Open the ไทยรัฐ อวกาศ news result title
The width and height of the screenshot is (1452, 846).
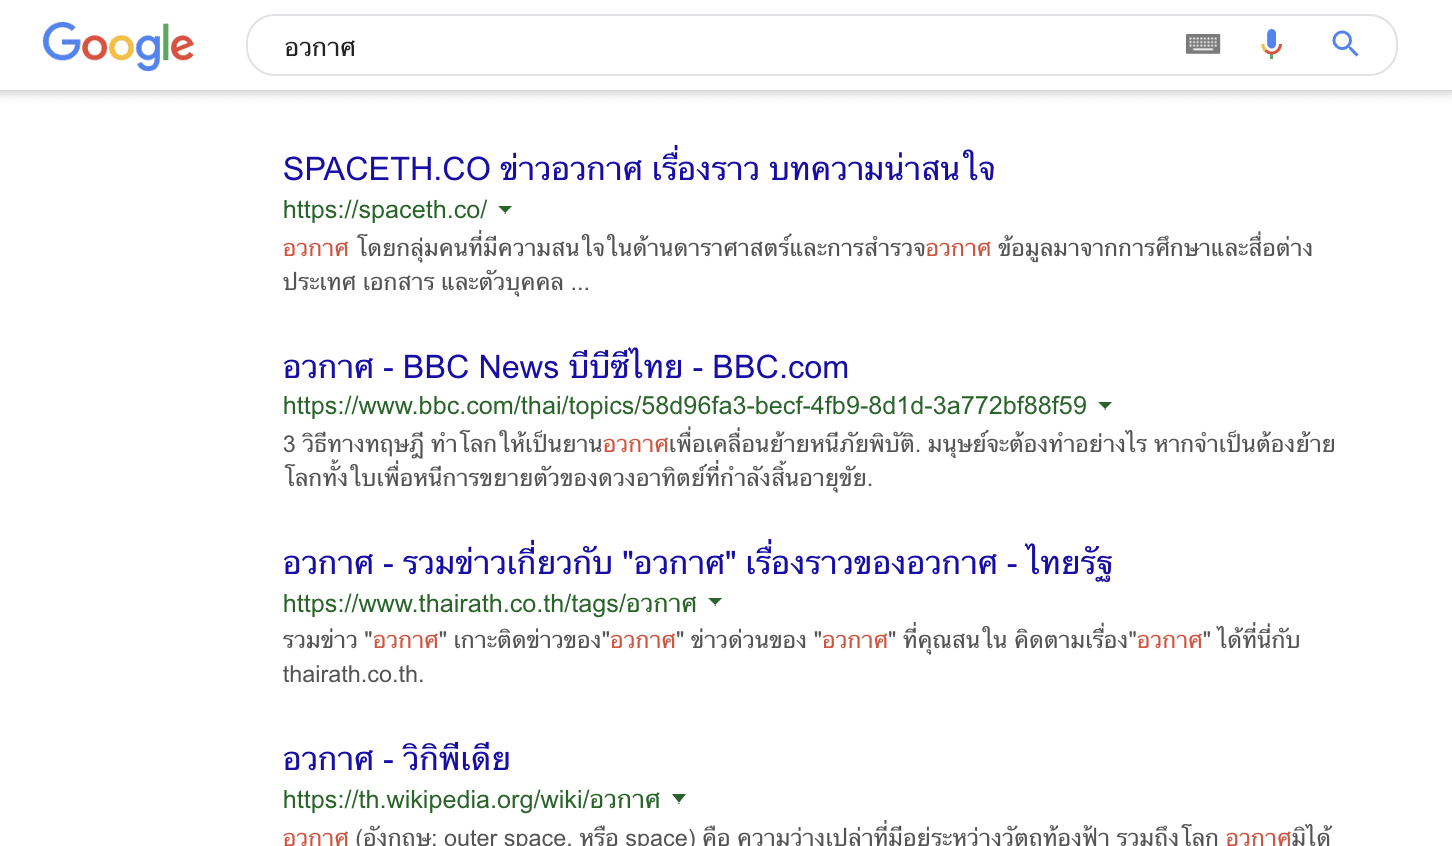tap(697, 563)
